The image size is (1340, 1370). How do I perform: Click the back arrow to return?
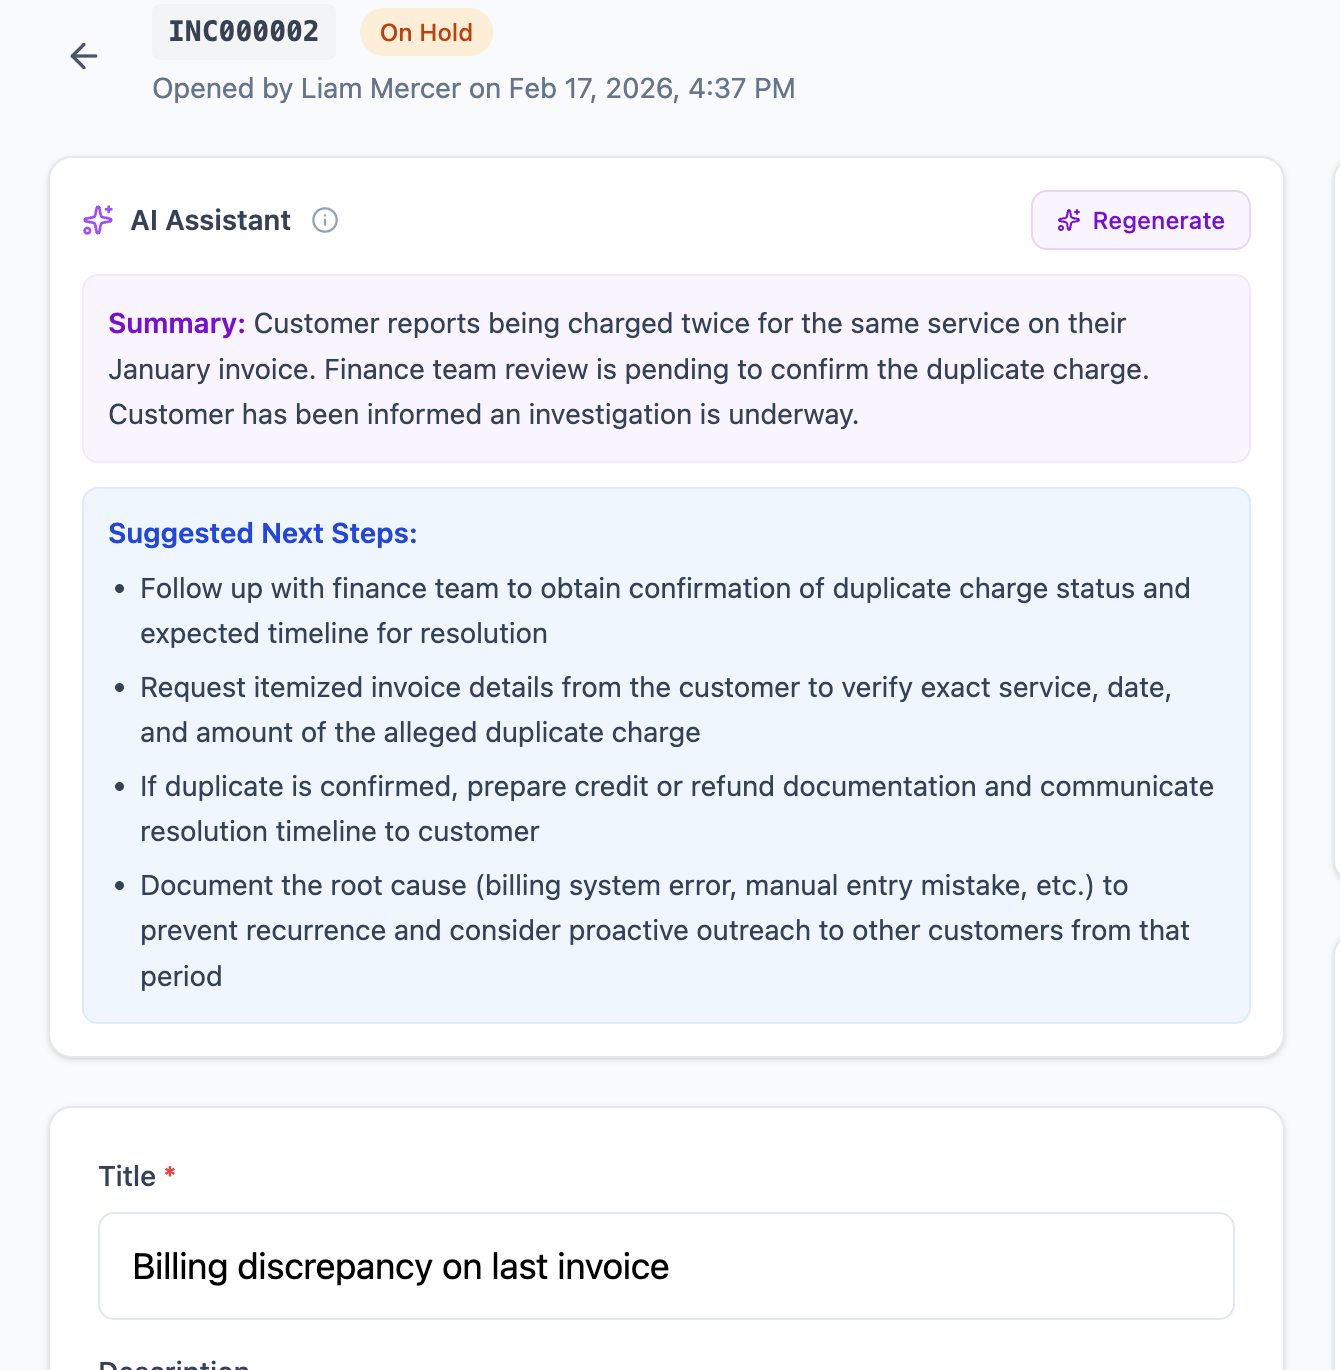(x=84, y=57)
